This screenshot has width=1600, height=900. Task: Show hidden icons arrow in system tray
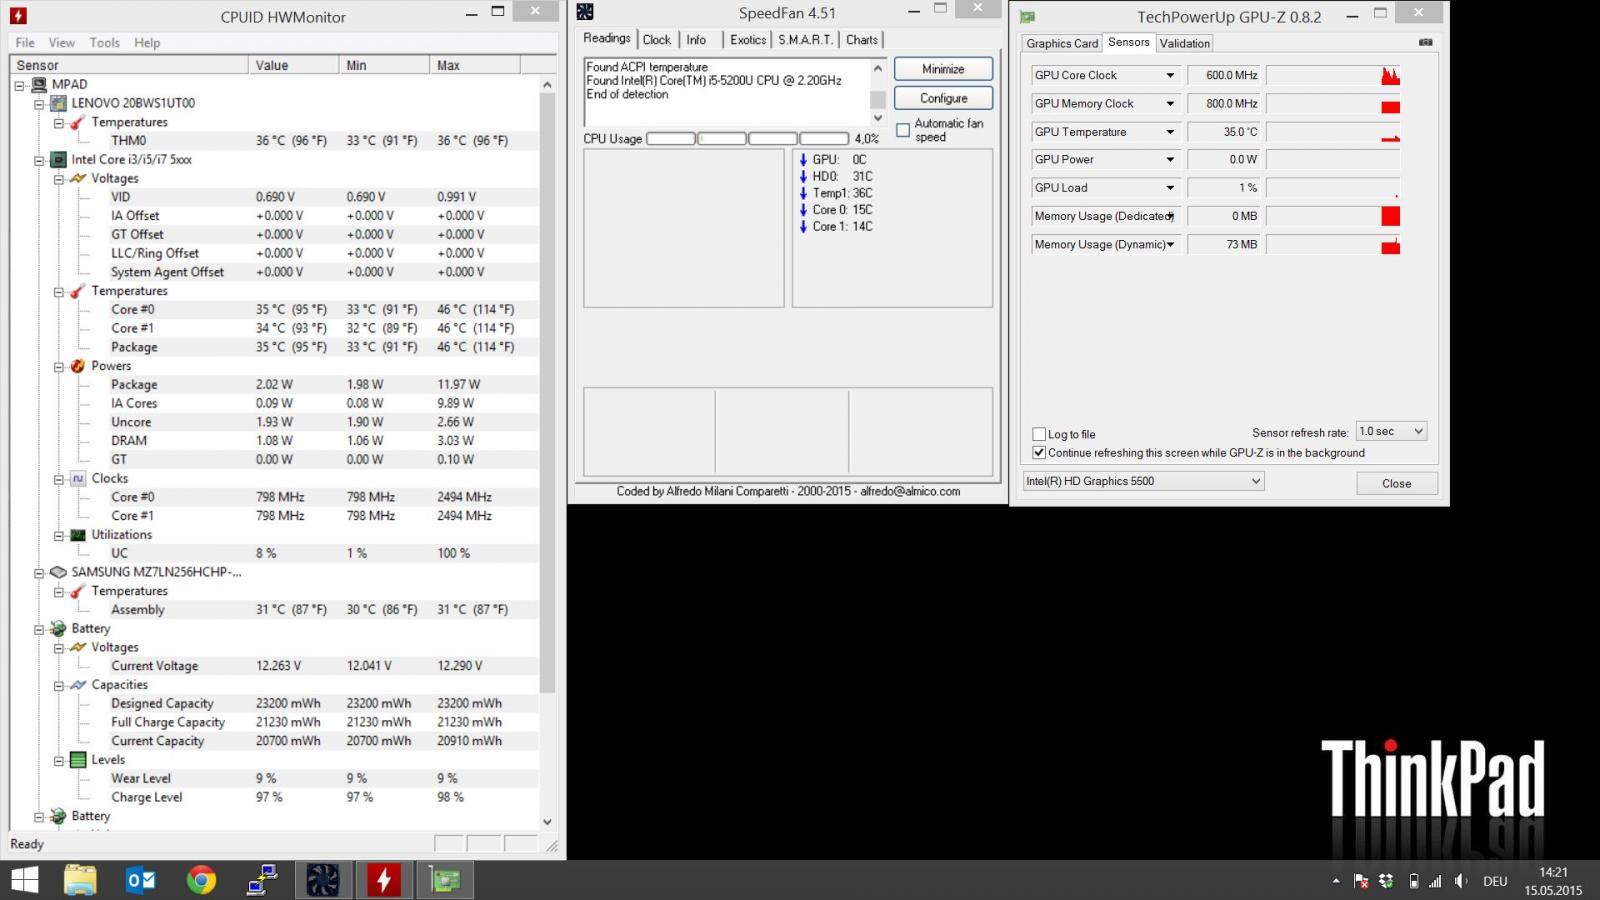[1336, 881]
